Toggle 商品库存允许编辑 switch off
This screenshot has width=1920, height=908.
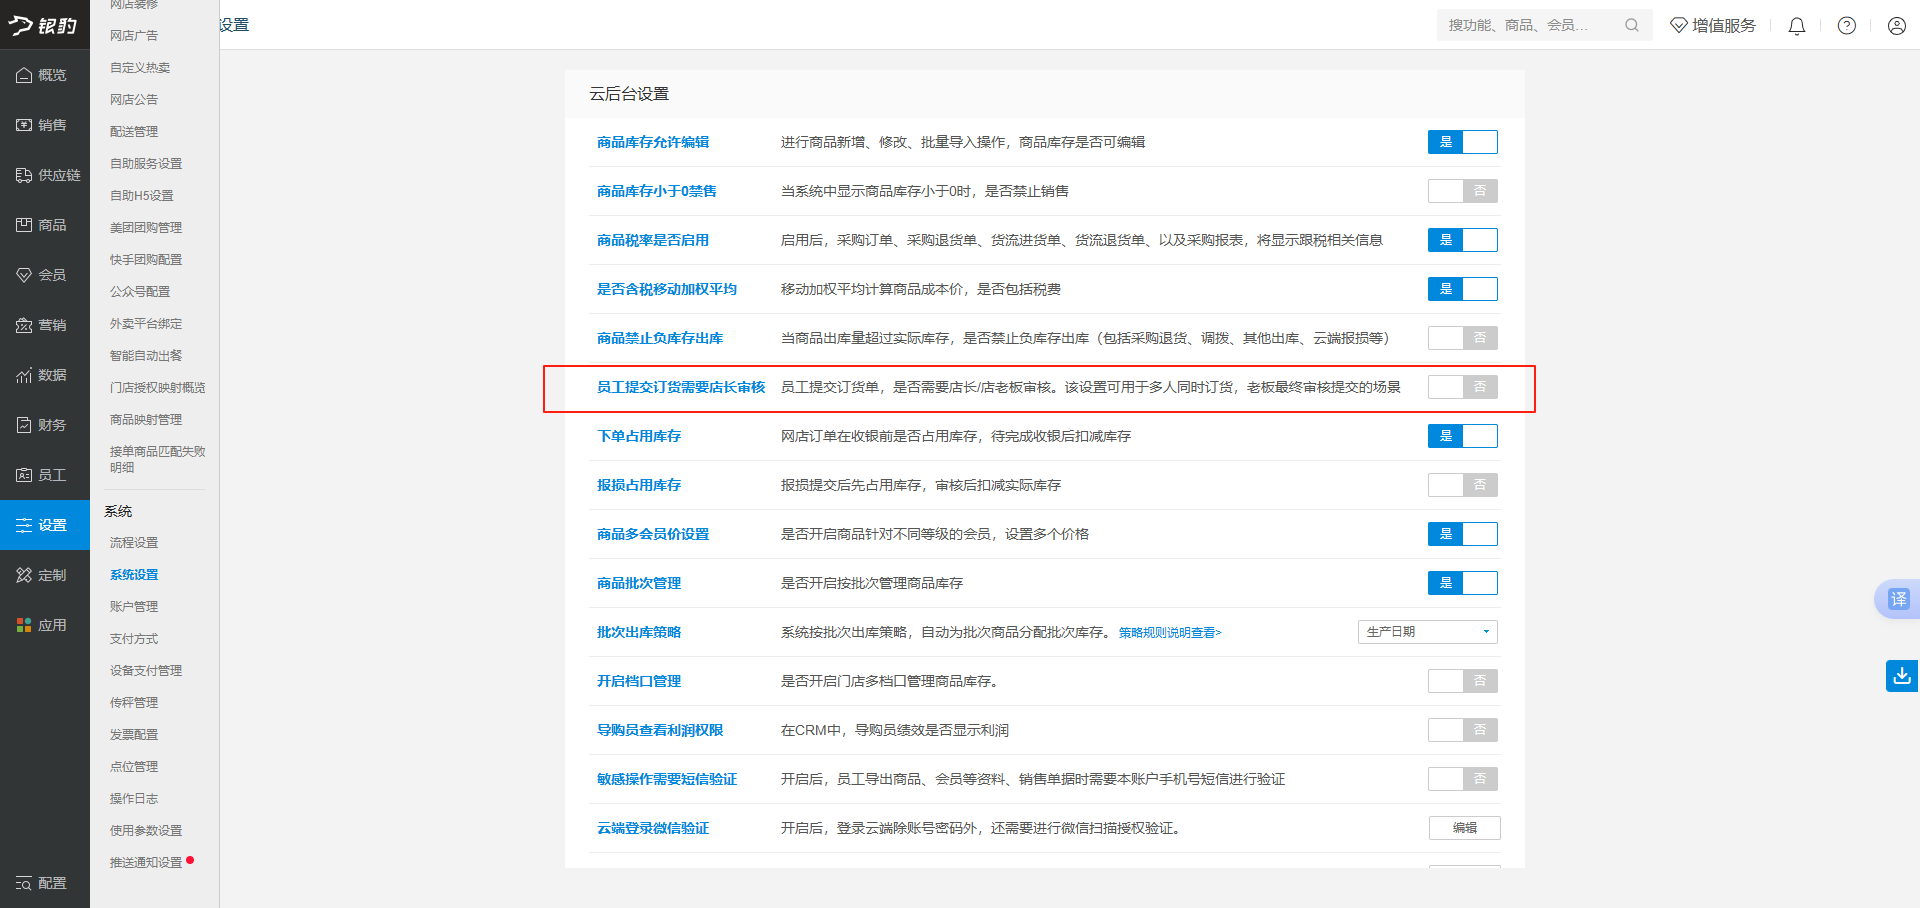pos(1462,142)
